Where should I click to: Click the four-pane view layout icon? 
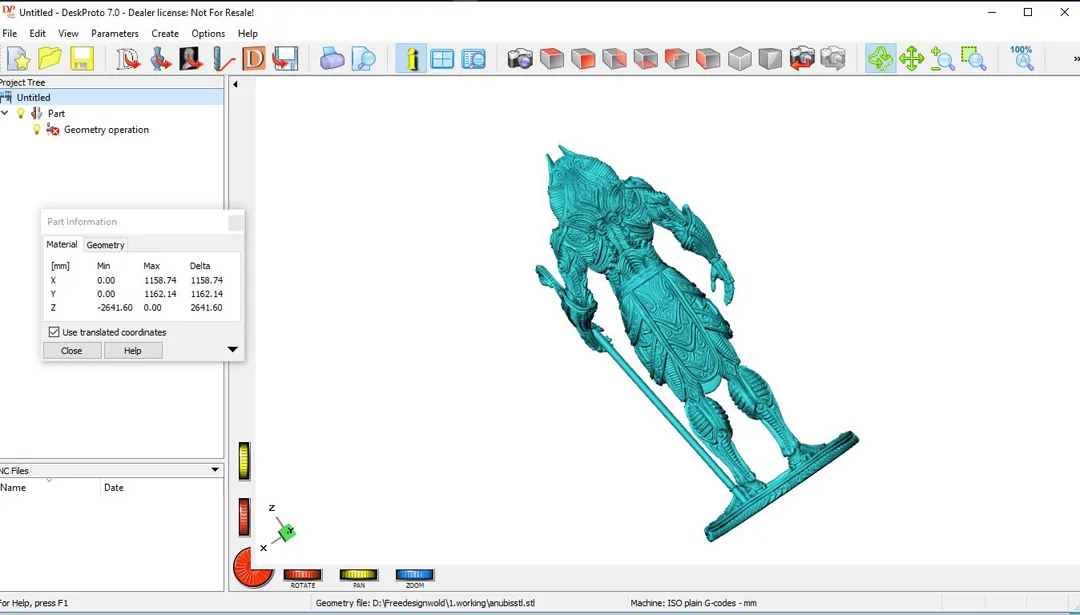coord(442,59)
